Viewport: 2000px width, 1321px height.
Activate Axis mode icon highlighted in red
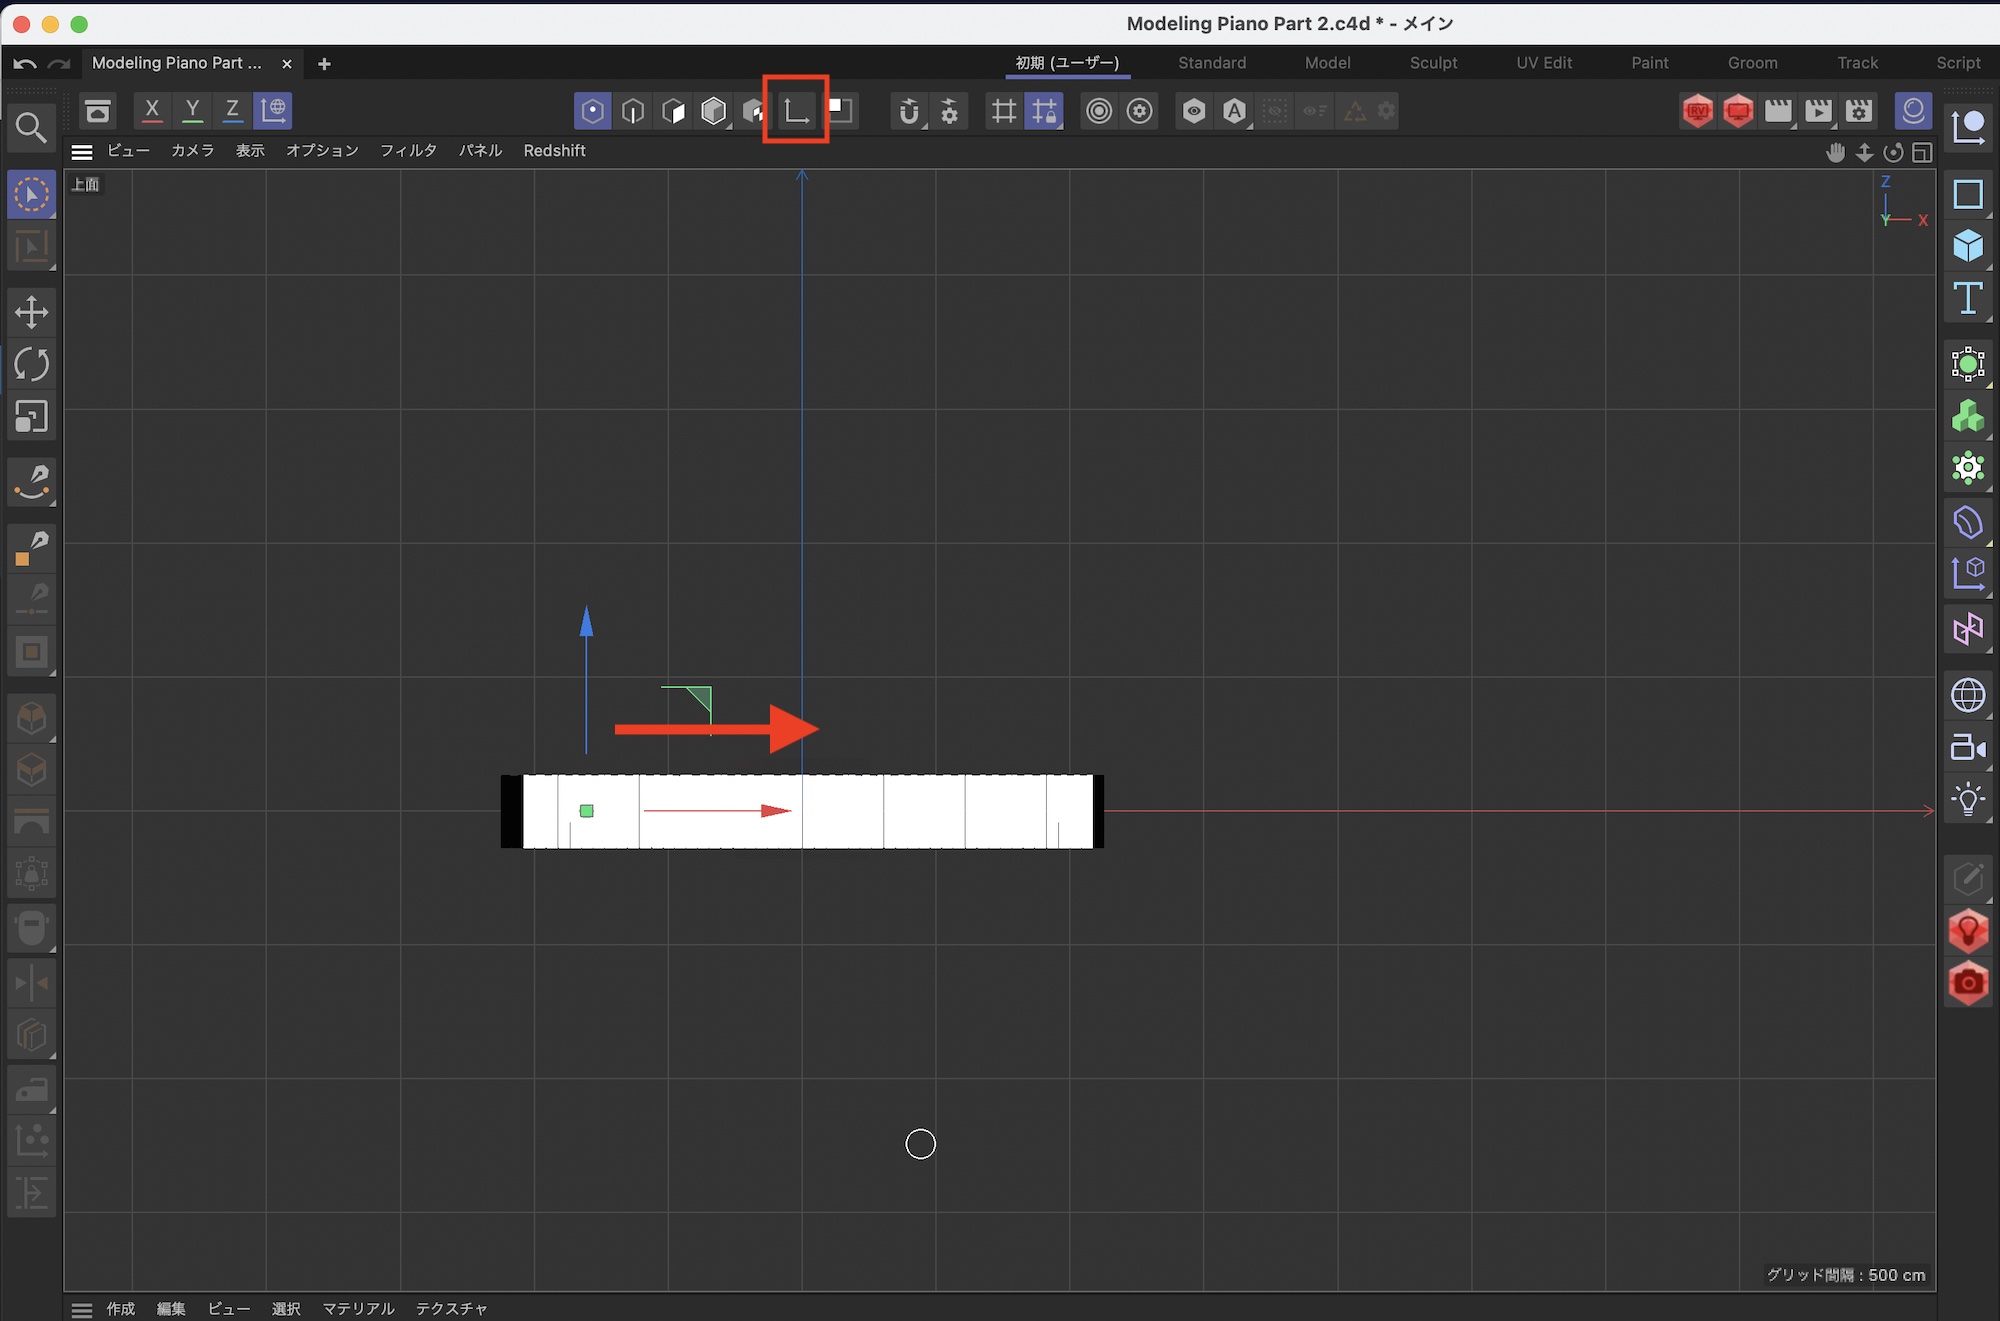coord(796,110)
